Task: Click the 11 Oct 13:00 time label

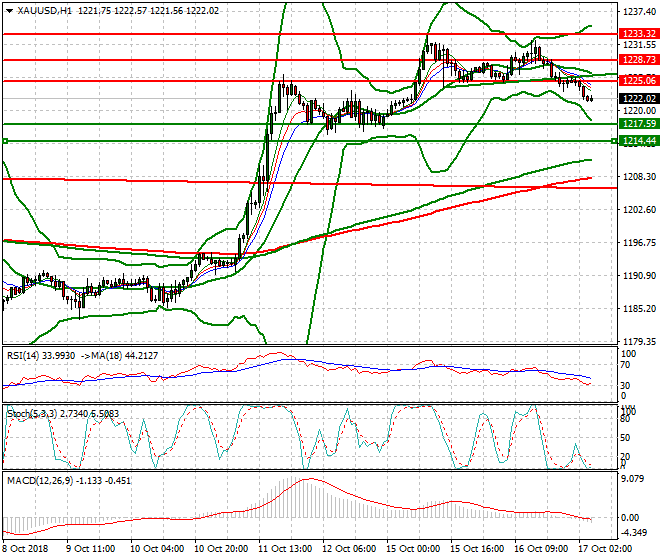Action: 285,549
